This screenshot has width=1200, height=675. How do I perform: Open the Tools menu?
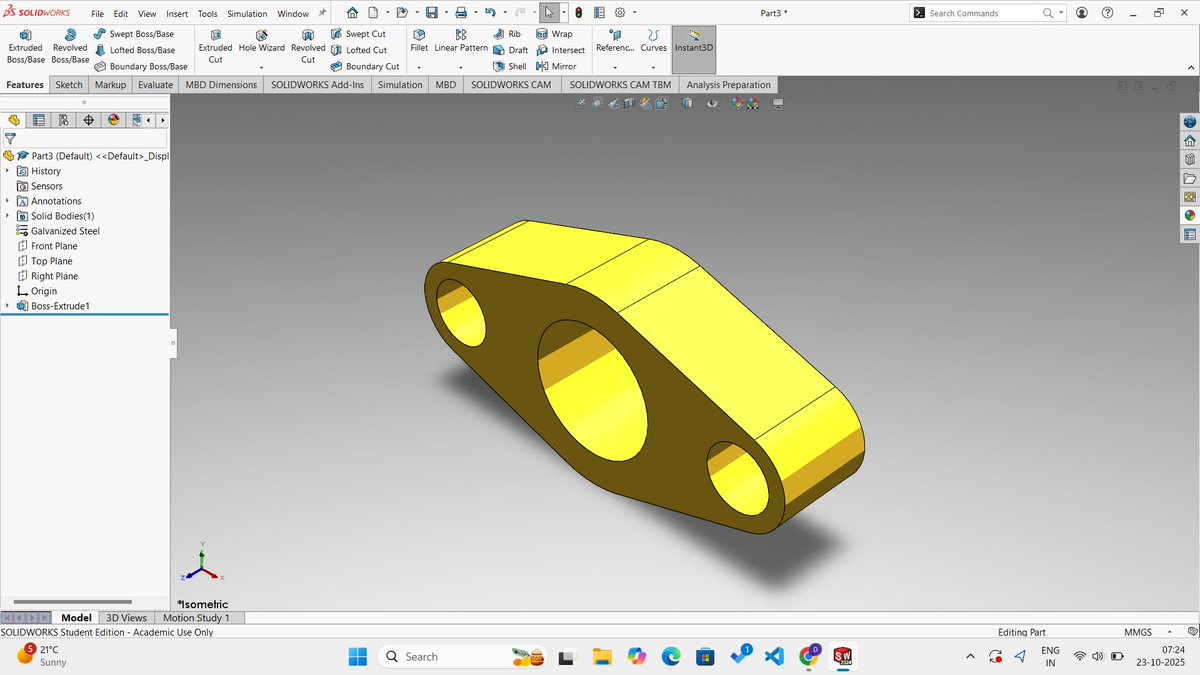(207, 14)
